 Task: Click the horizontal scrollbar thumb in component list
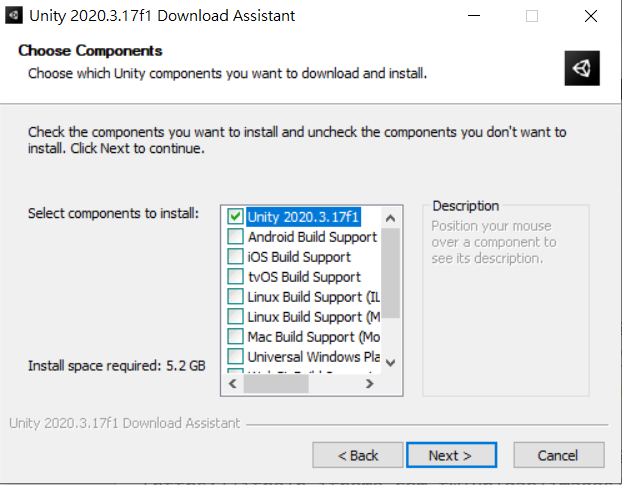pos(276,384)
